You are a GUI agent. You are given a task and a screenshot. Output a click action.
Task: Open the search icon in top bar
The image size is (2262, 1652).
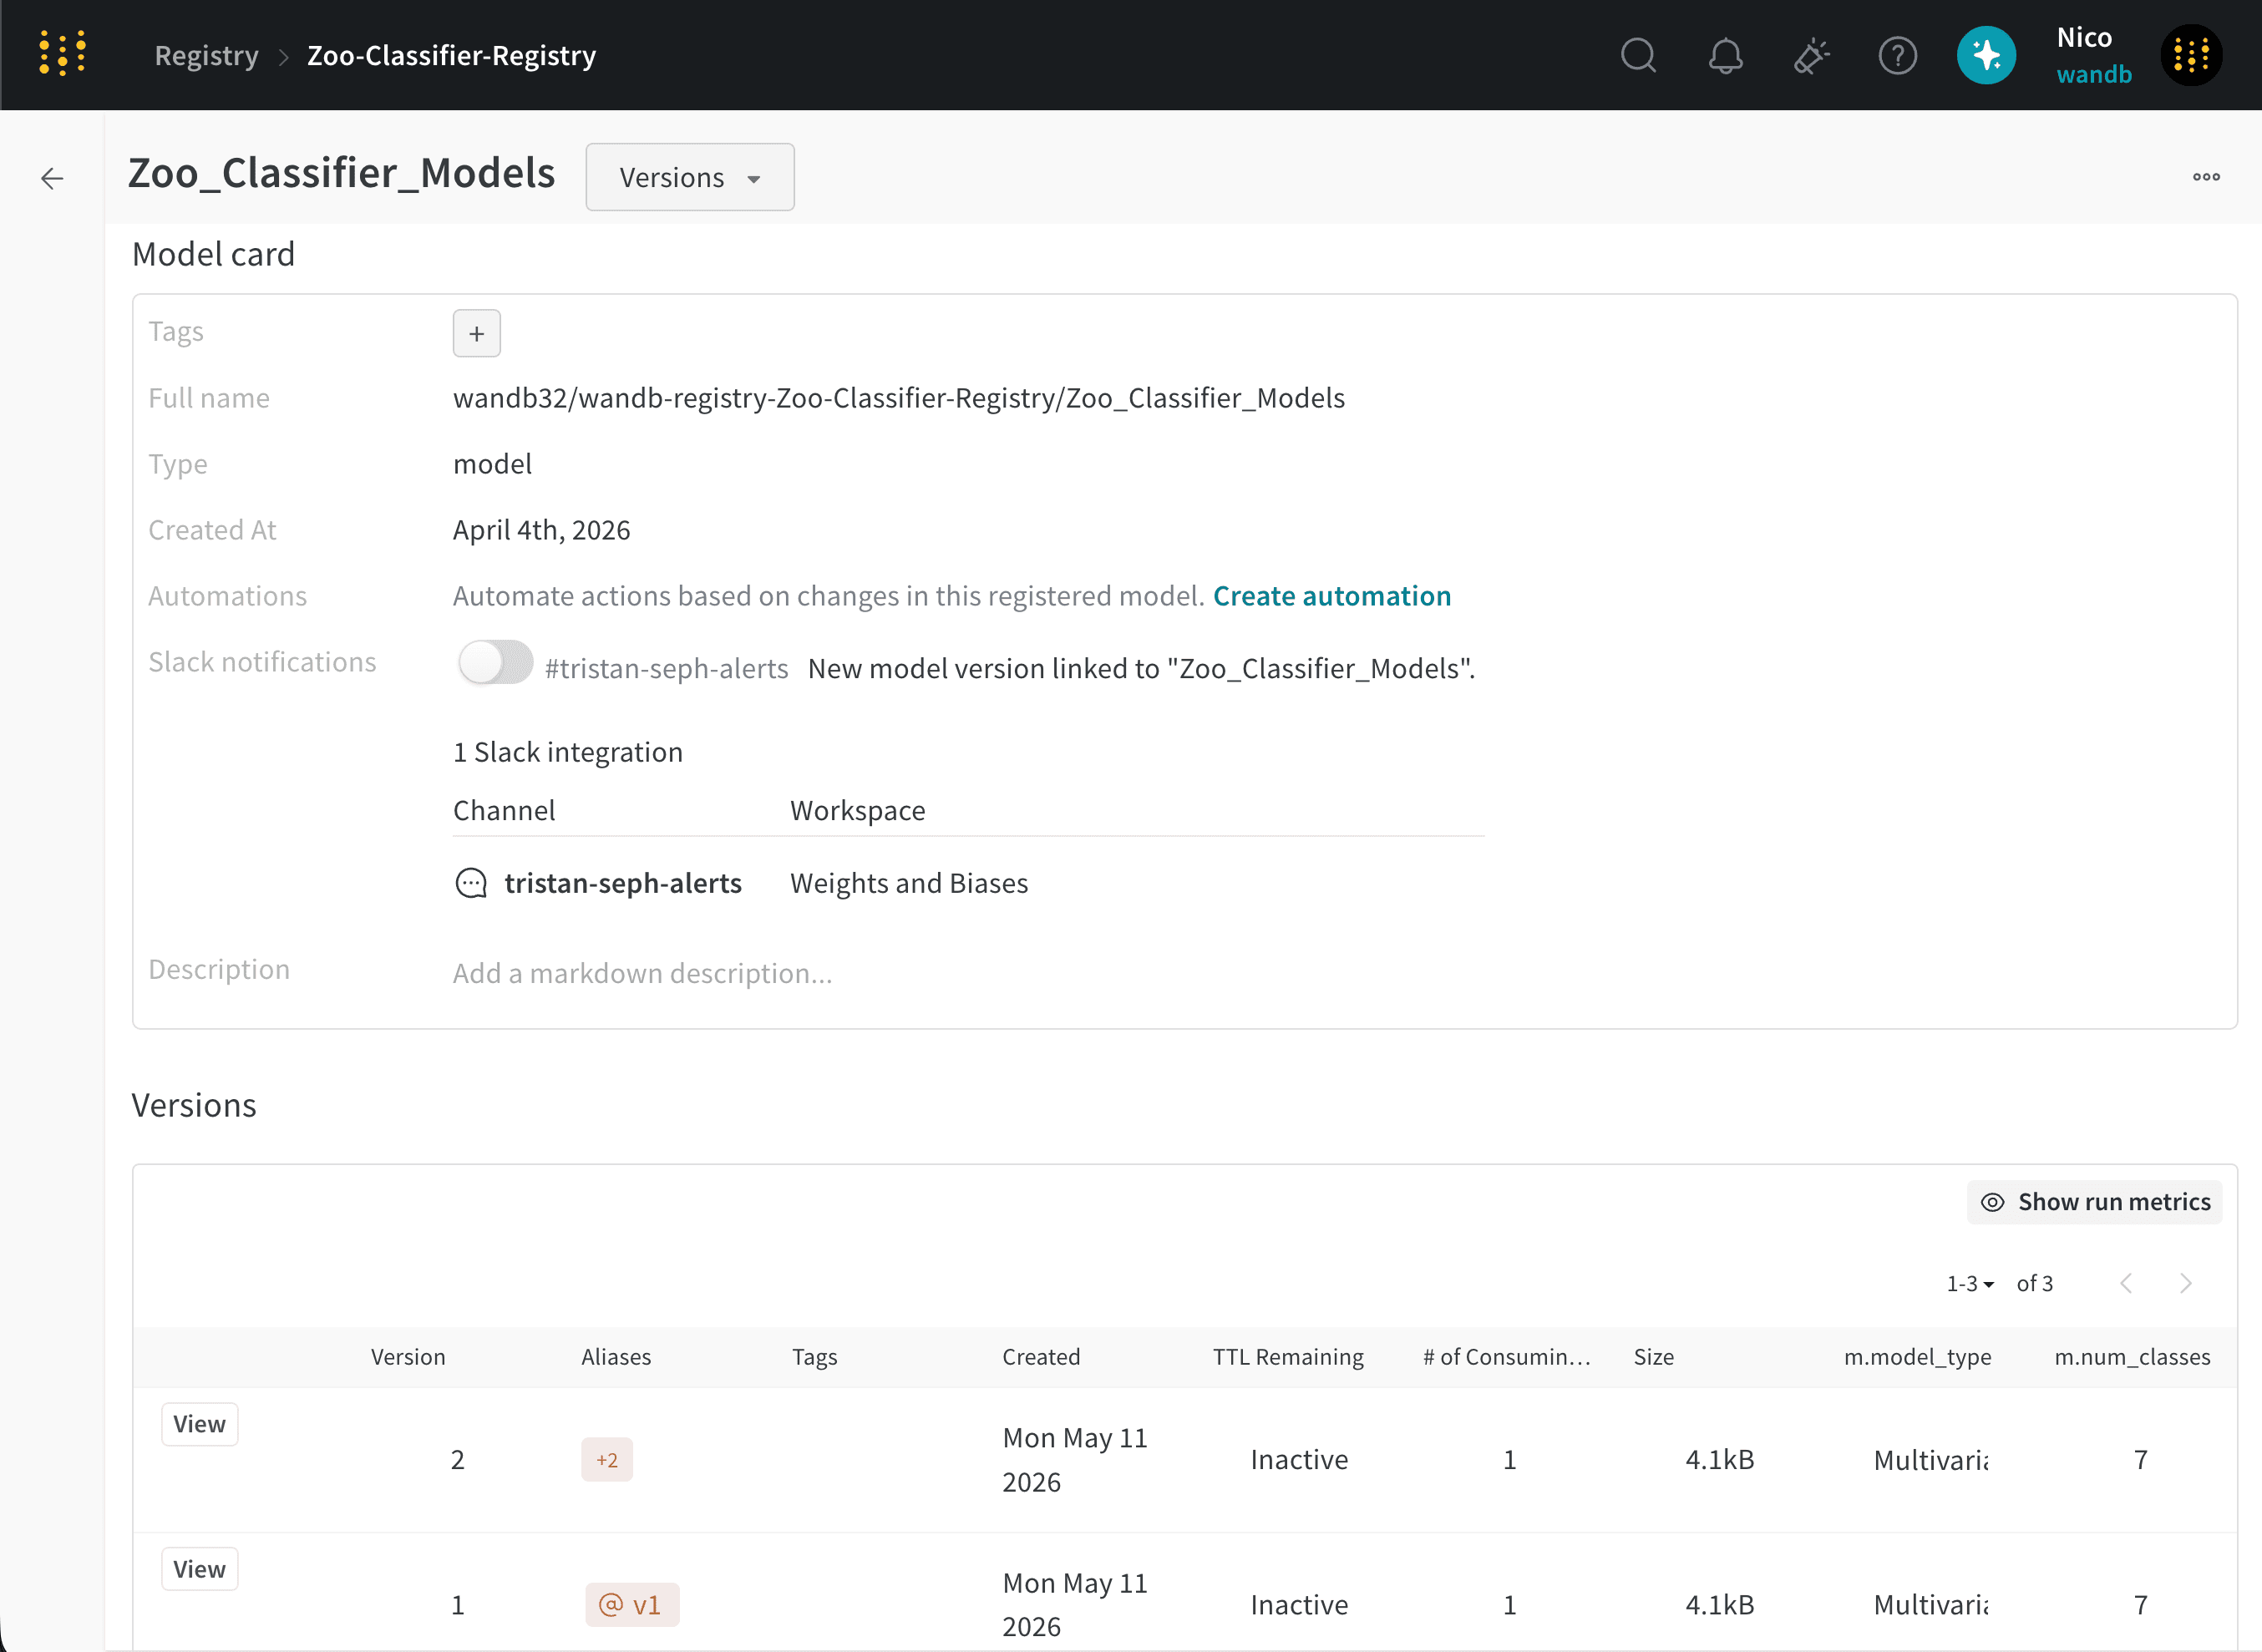click(1638, 55)
